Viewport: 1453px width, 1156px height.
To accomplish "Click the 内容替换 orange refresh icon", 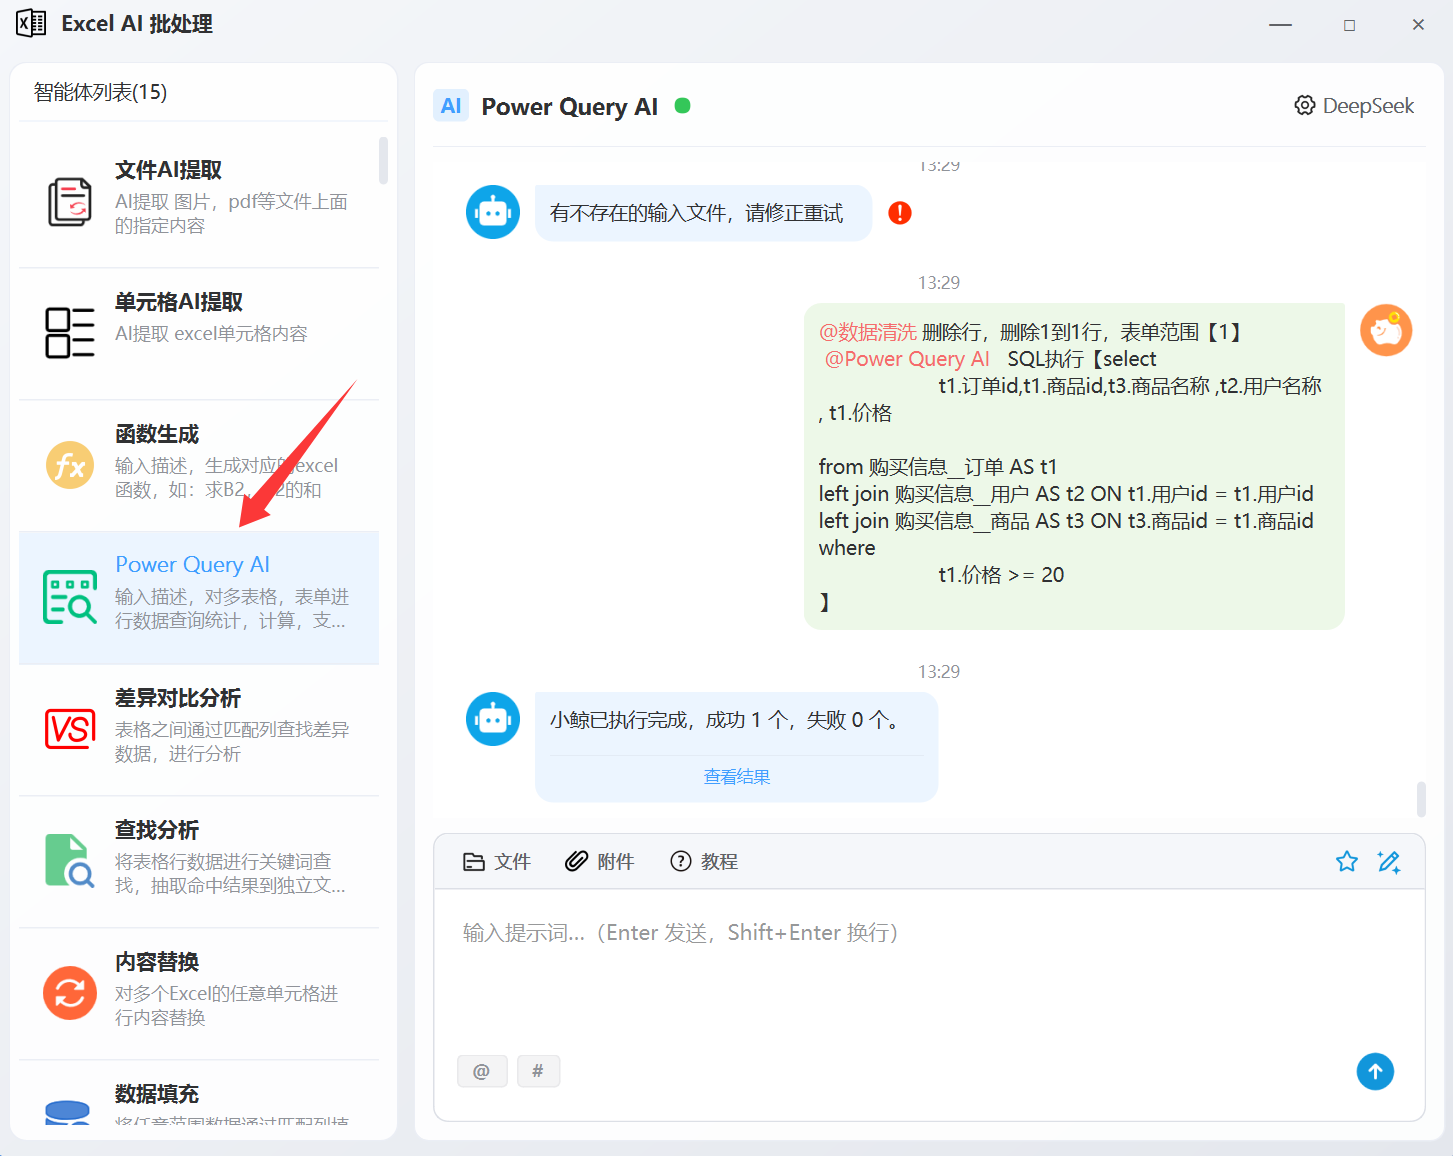I will (x=70, y=993).
